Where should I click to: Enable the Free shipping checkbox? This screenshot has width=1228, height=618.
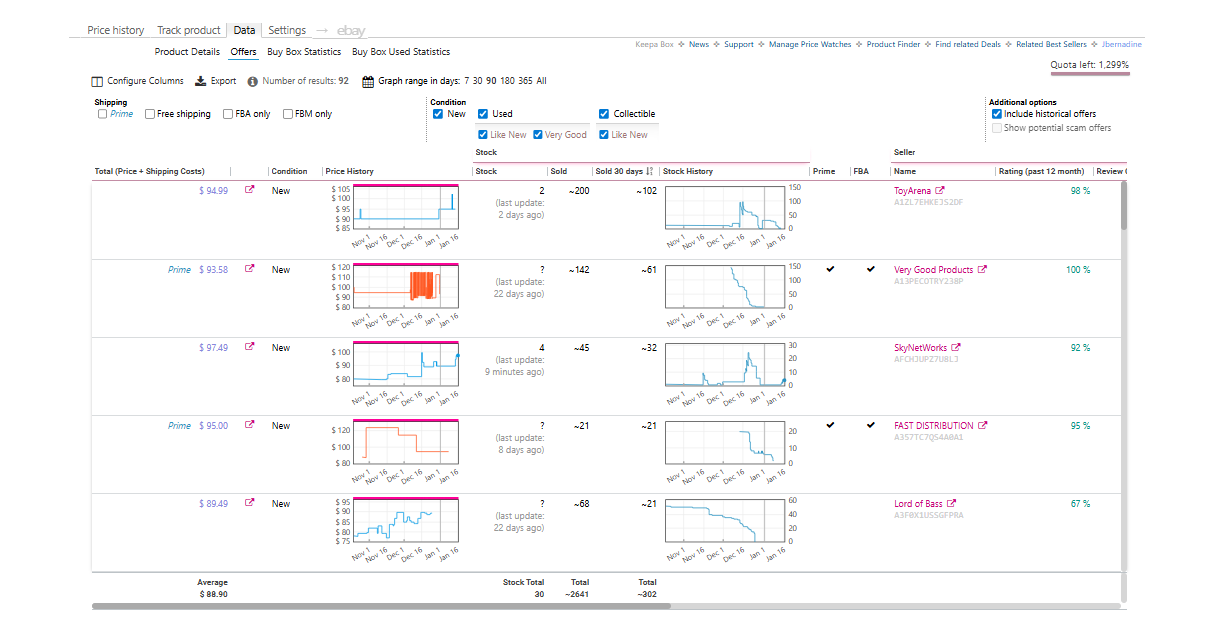[x=150, y=114]
